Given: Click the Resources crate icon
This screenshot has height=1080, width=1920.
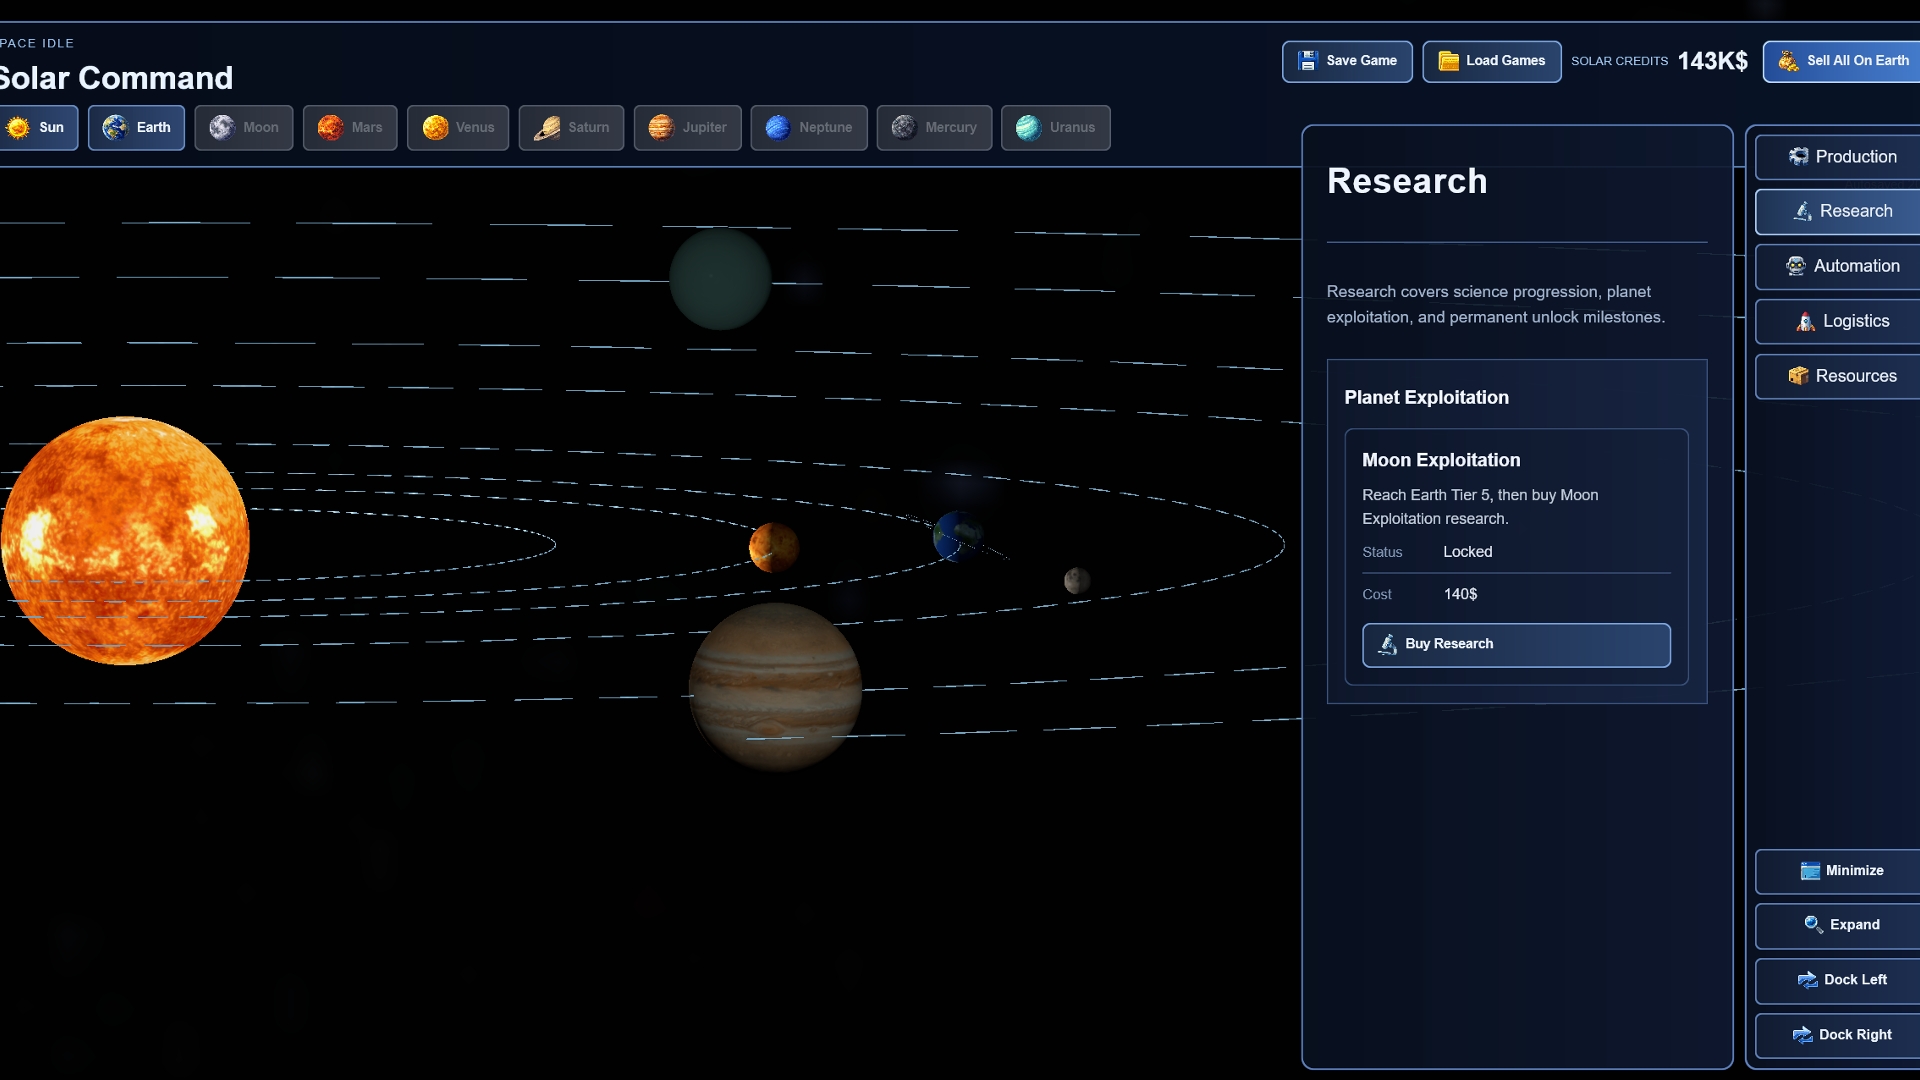Looking at the screenshot, I should tap(1798, 376).
